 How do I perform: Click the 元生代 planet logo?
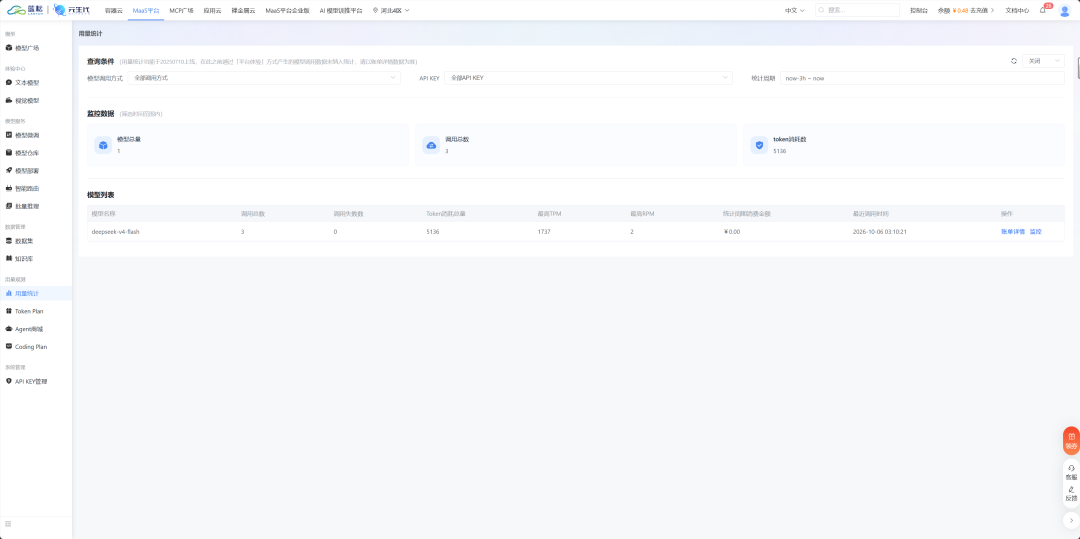tap(72, 10)
